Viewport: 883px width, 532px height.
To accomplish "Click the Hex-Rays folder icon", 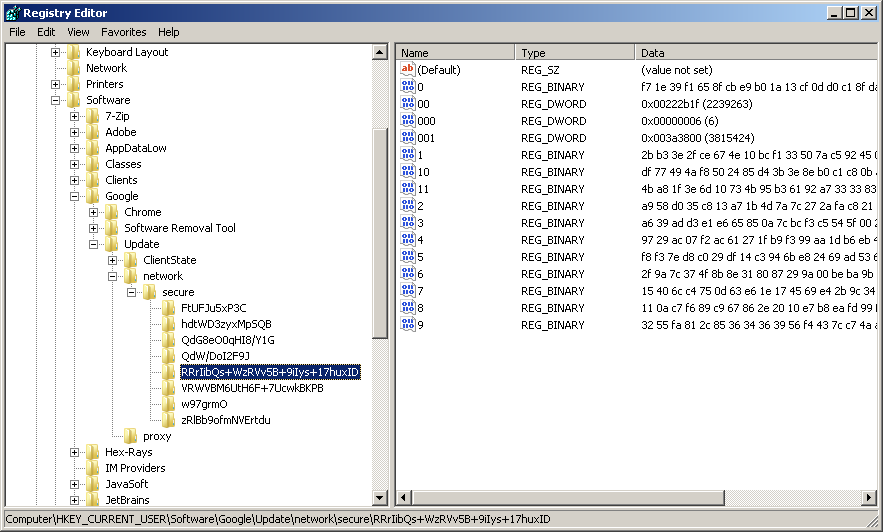I will [93, 452].
